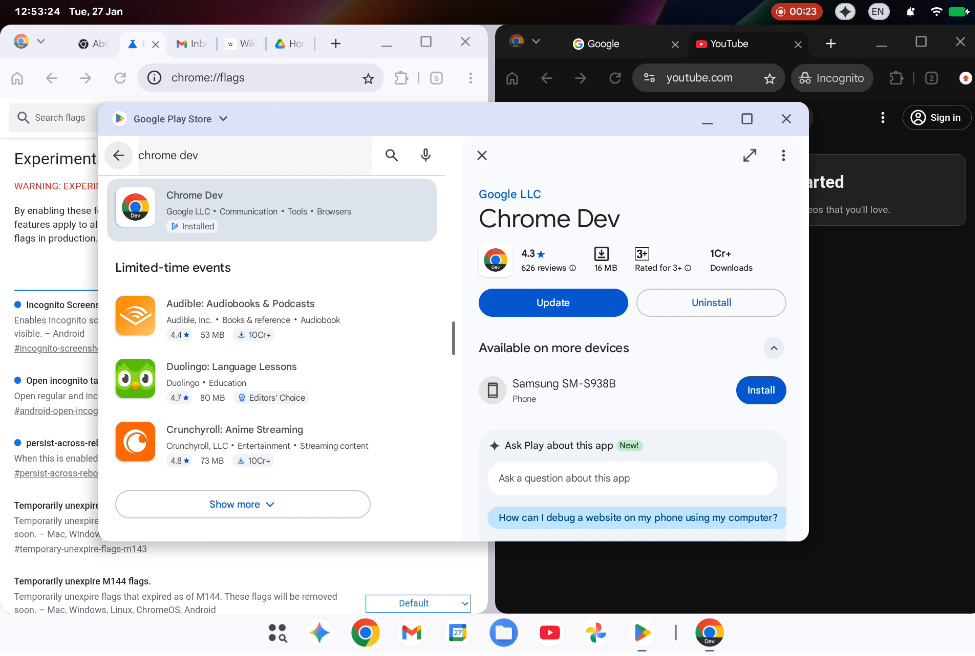Go back with the Play Store arrow
This screenshot has width=975, height=656.
click(119, 155)
